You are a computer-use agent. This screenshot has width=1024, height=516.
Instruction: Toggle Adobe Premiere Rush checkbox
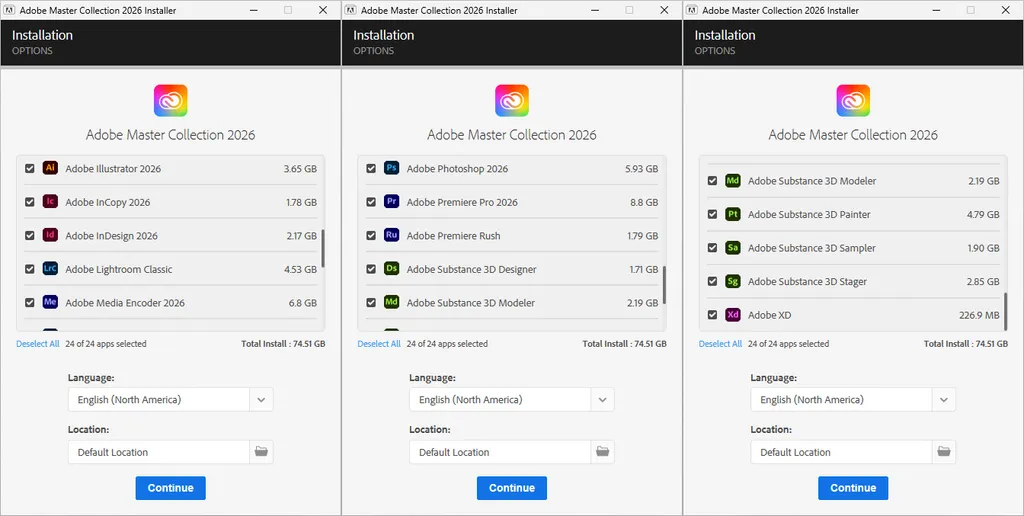[371, 235]
